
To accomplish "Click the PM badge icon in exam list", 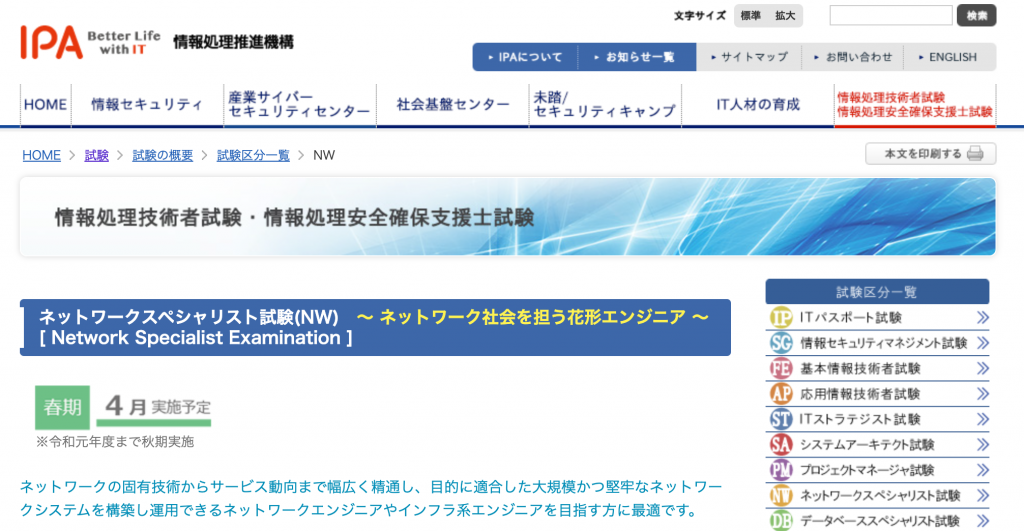I will [781, 470].
